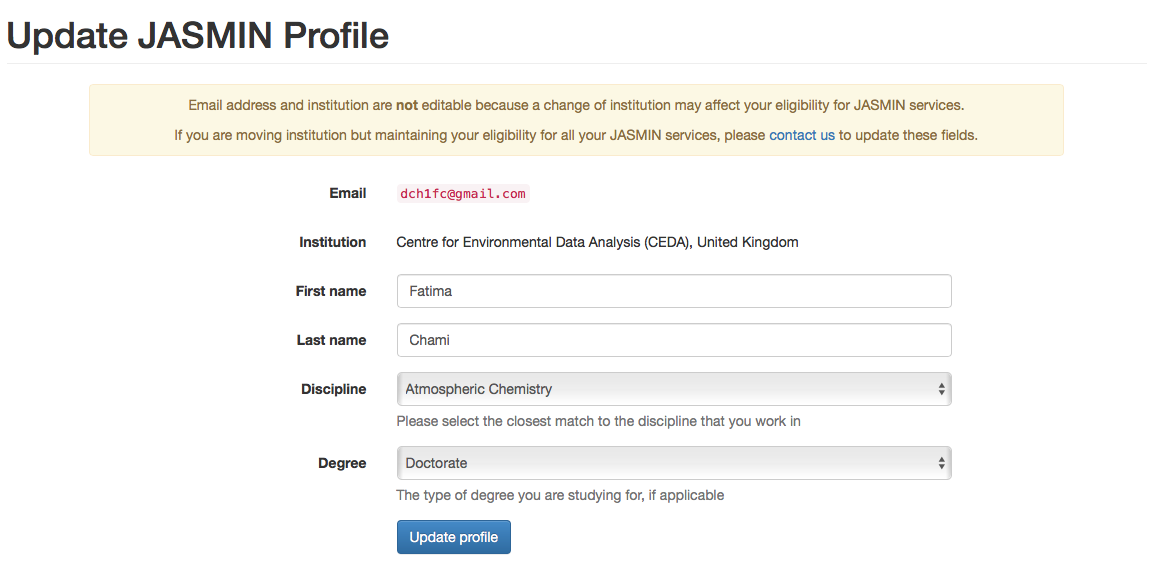Viewport: 1172px width, 576px height.
Task: Click the email address dch1fc@gmail.com
Action: pyautogui.click(x=462, y=194)
